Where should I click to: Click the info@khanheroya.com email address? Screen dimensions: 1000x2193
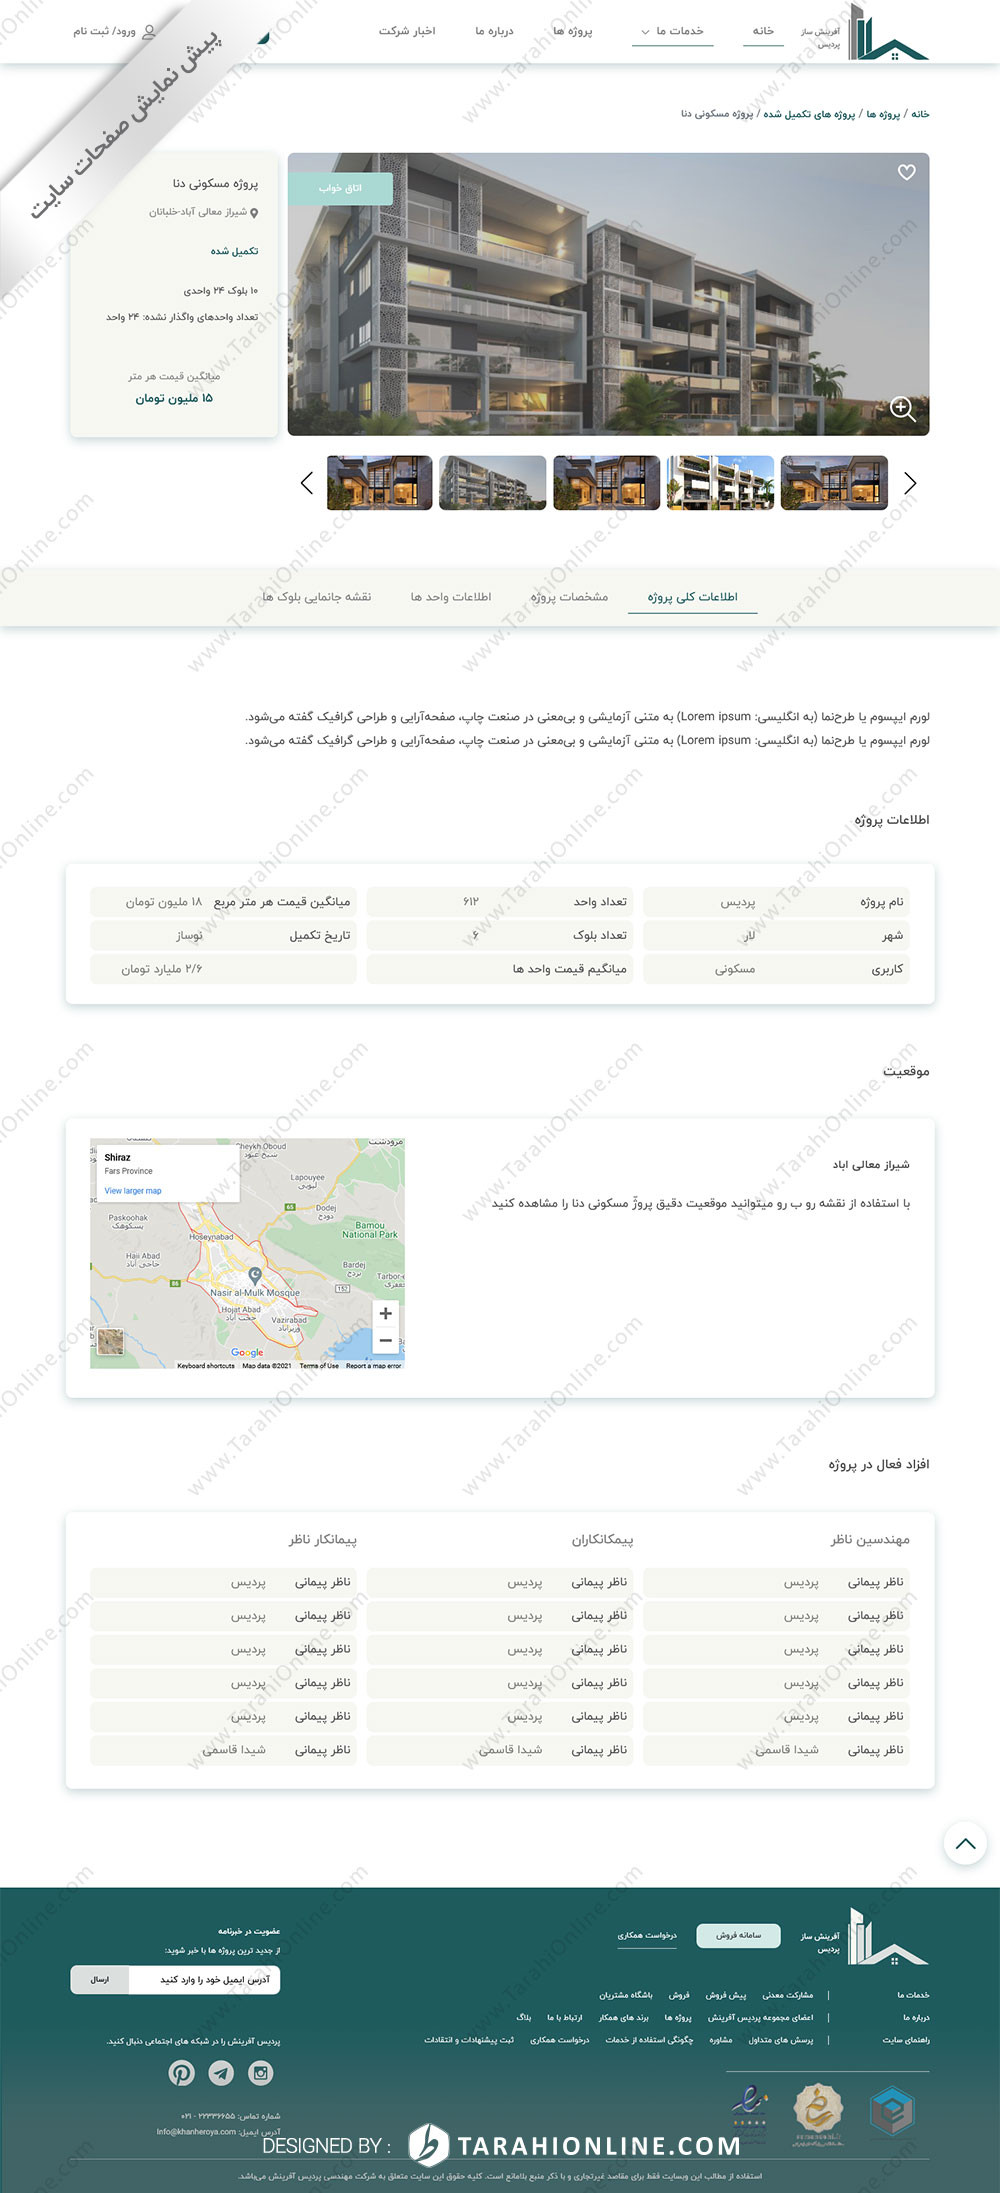click(x=196, y=2131)
